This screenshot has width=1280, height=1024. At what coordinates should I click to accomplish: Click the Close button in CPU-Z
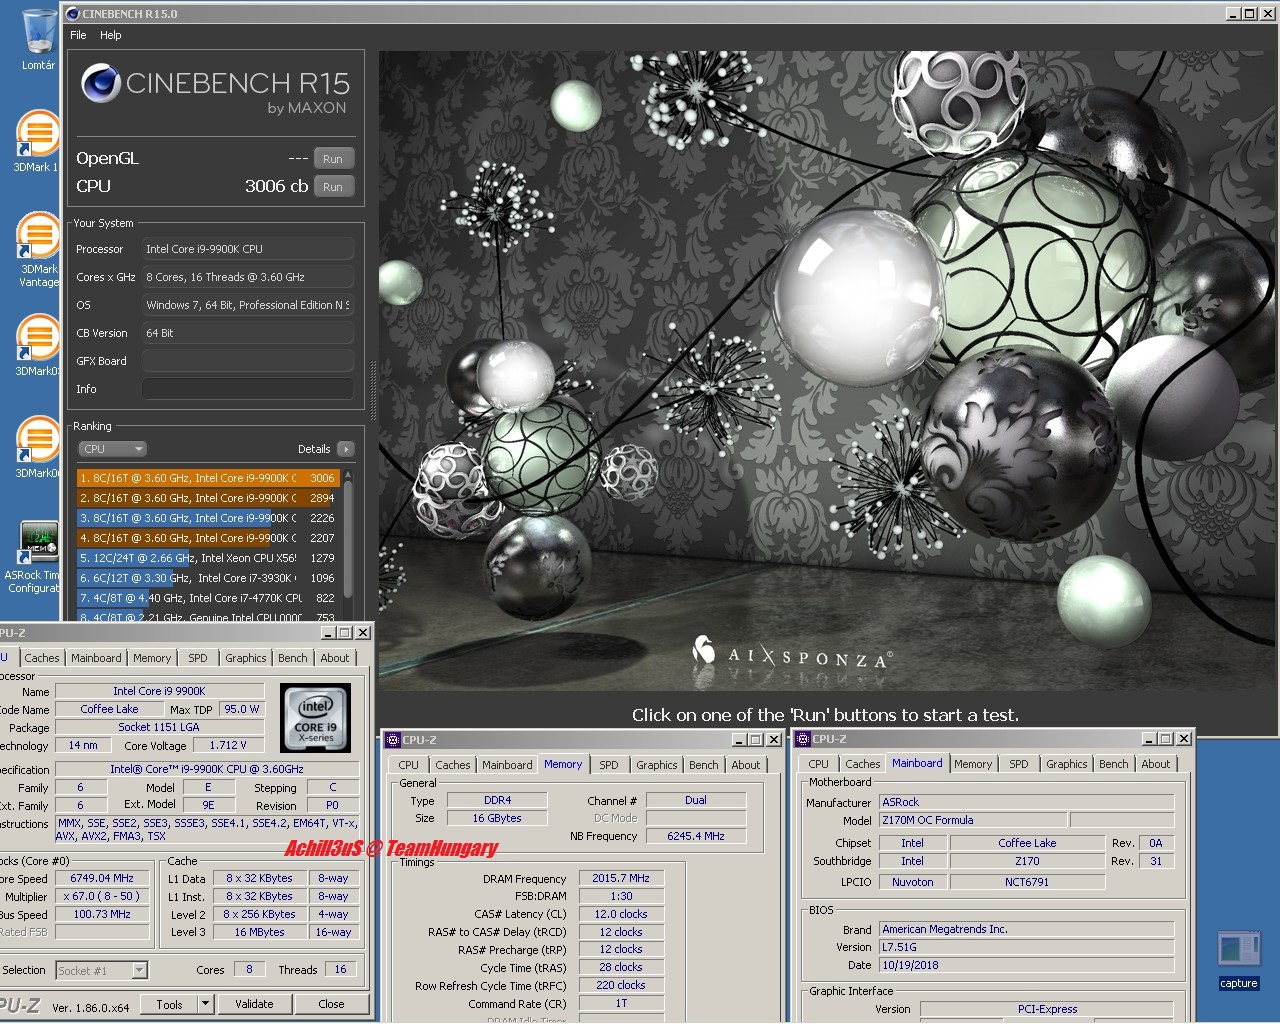[x=331, y=1004]
